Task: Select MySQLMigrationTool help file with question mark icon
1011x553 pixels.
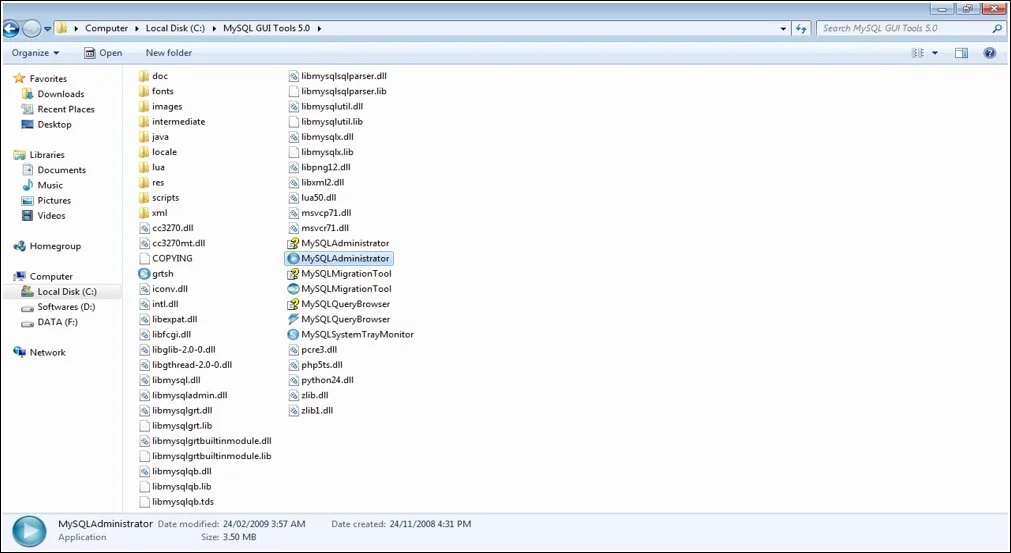Action: [x=340, y=274]
